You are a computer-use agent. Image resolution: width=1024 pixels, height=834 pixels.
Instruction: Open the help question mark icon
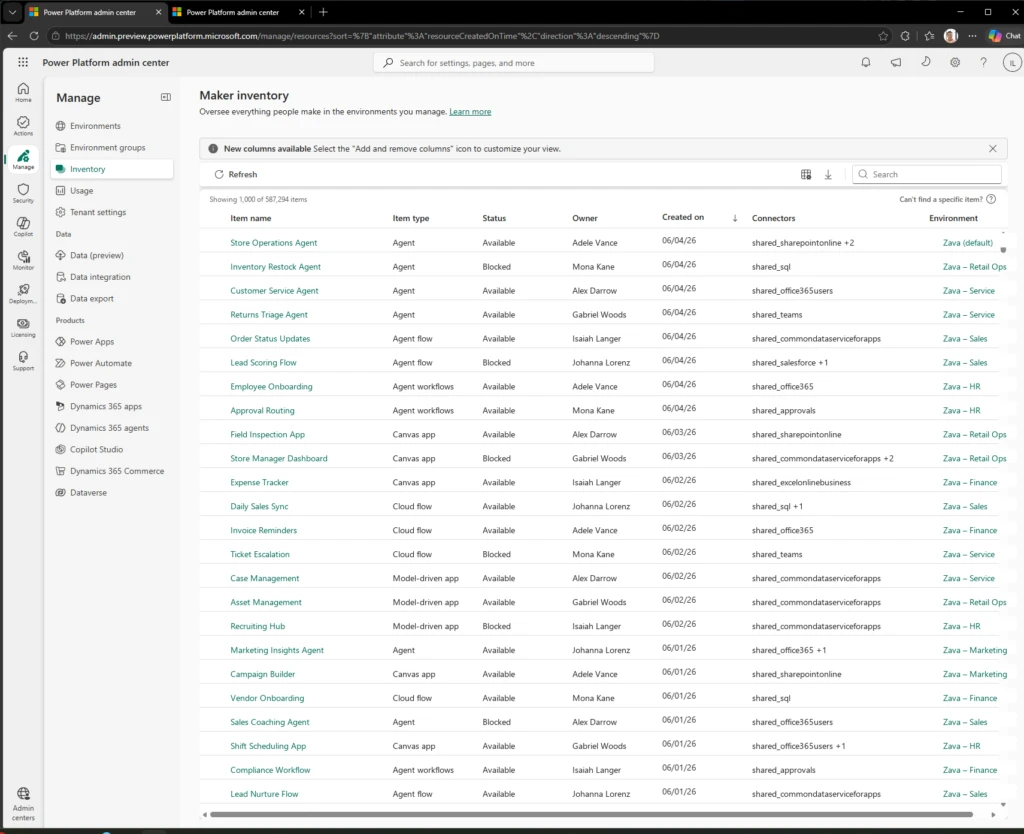(x=984, y=63)
